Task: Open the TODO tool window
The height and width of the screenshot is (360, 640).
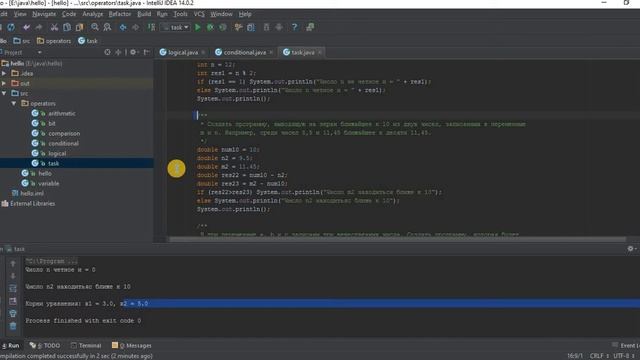Action: click(x=45, y=345)
